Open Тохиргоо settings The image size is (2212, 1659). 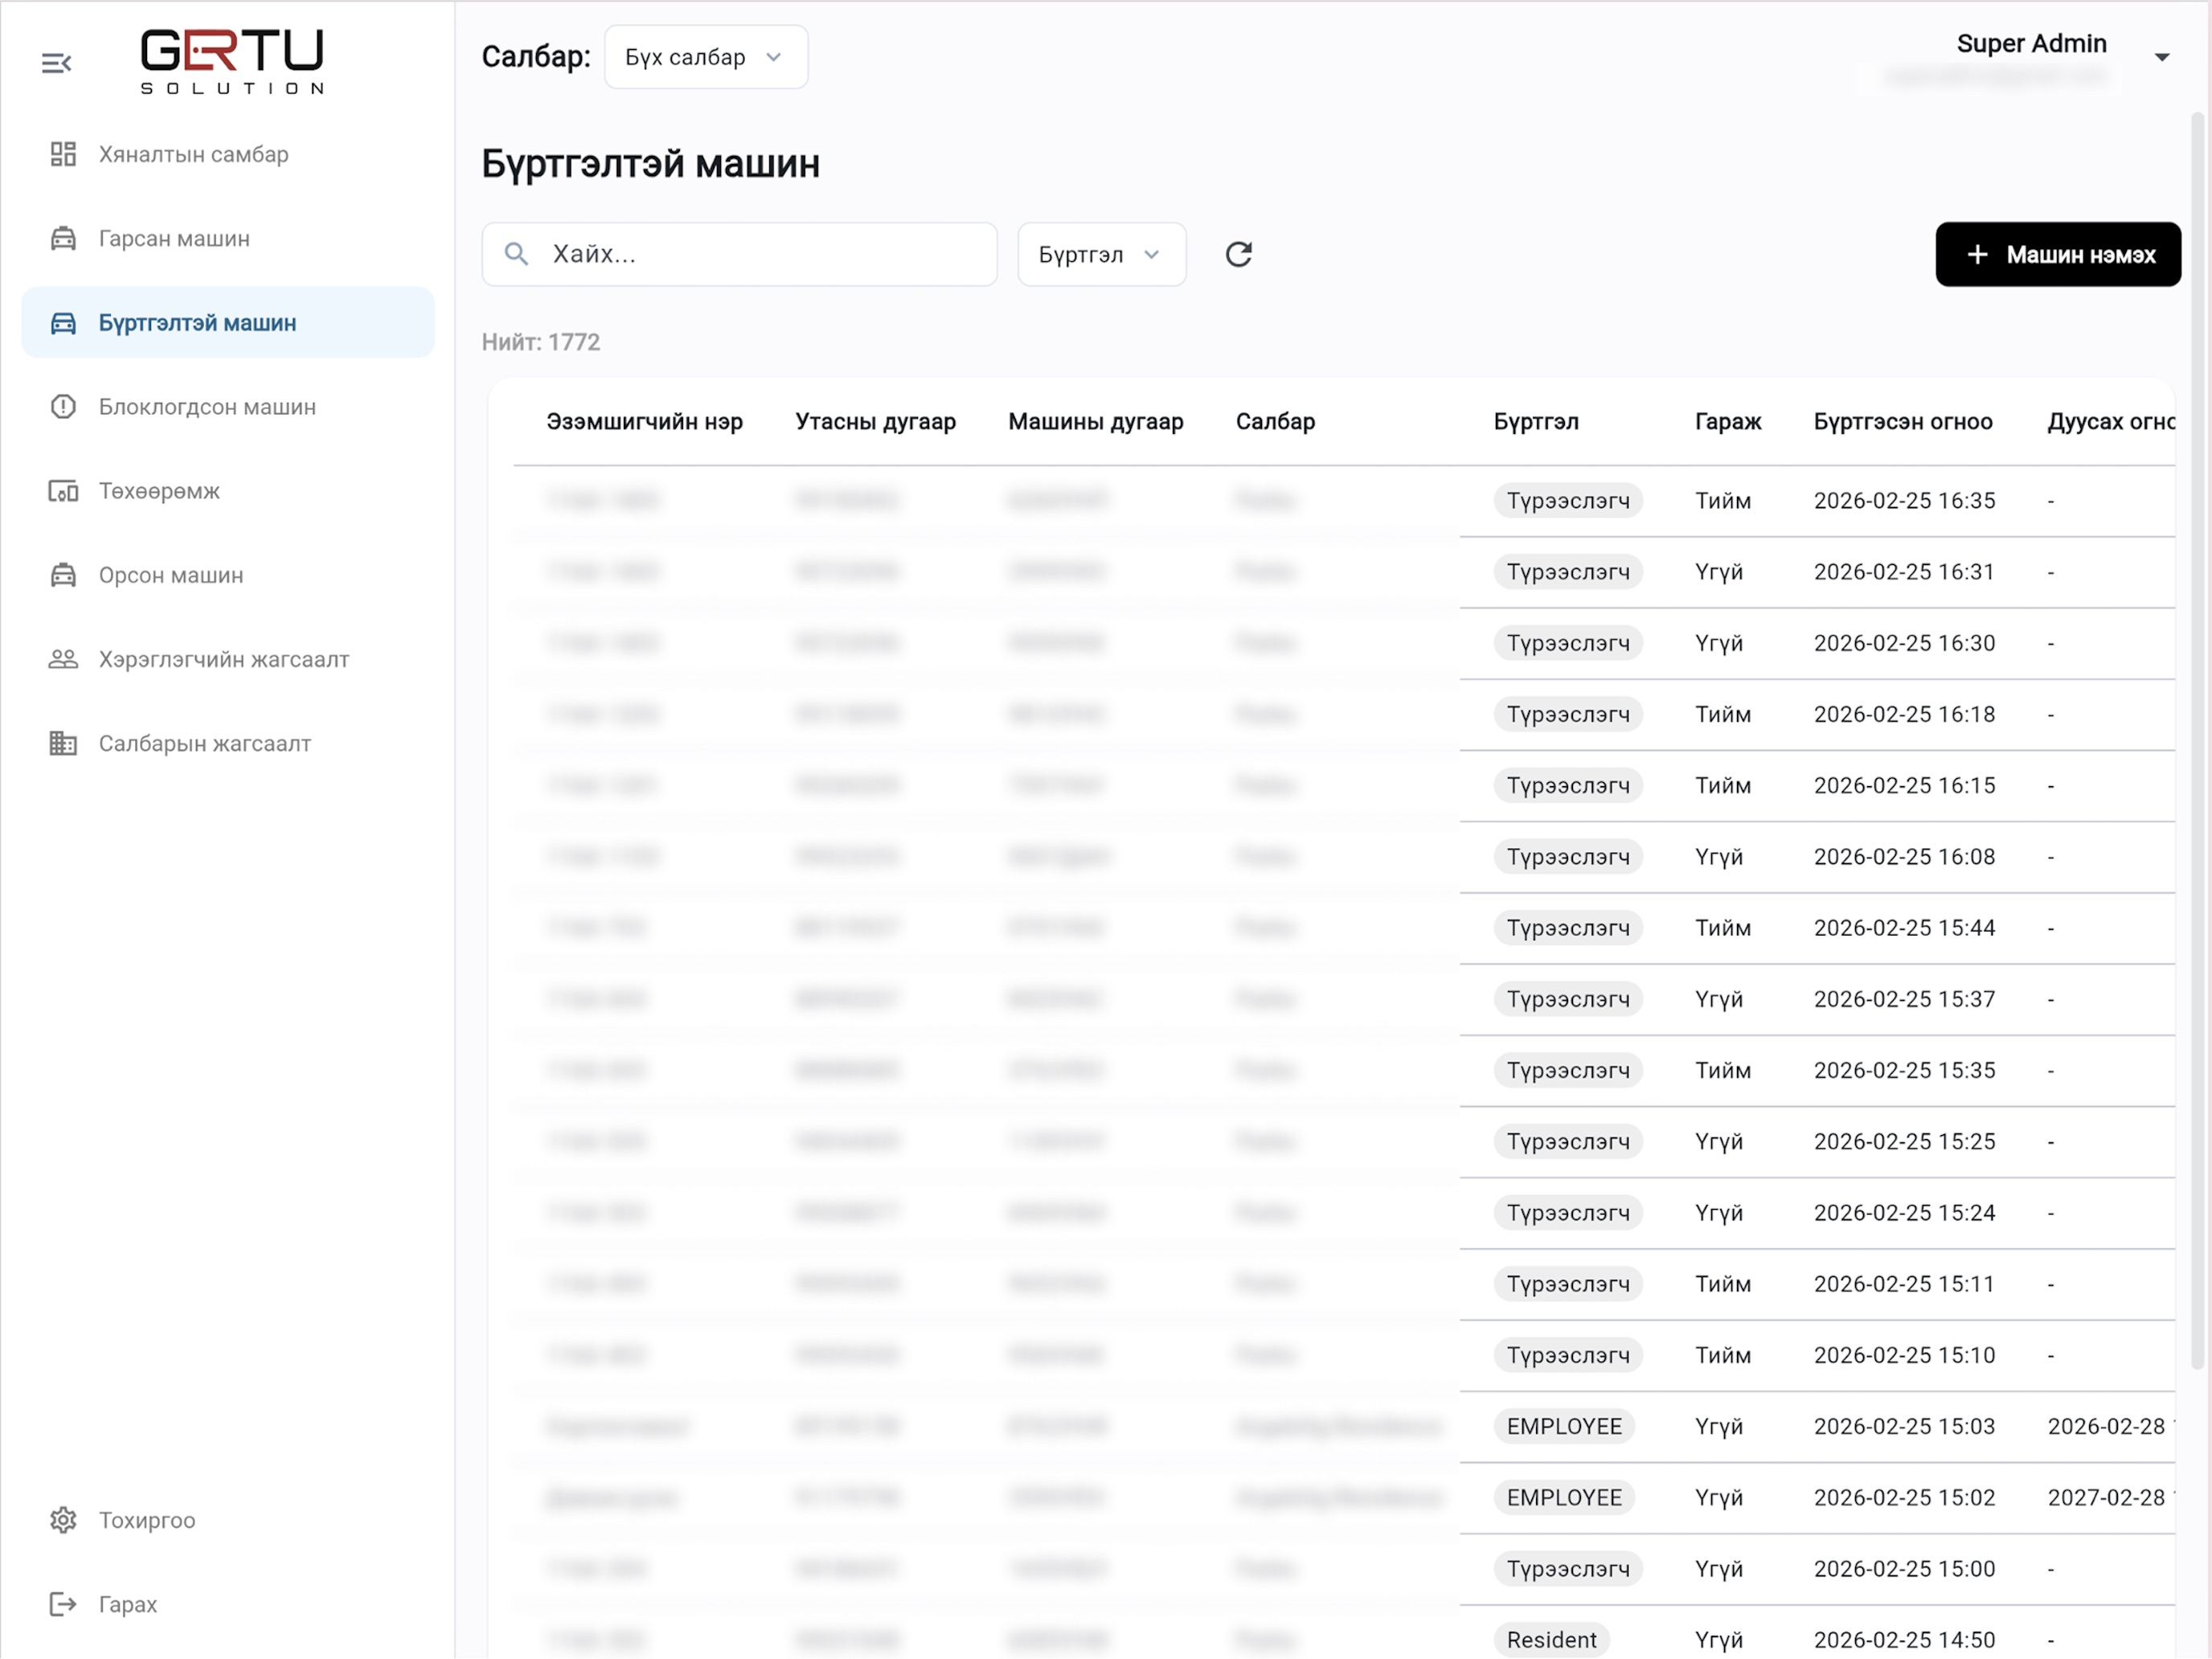228,1520
